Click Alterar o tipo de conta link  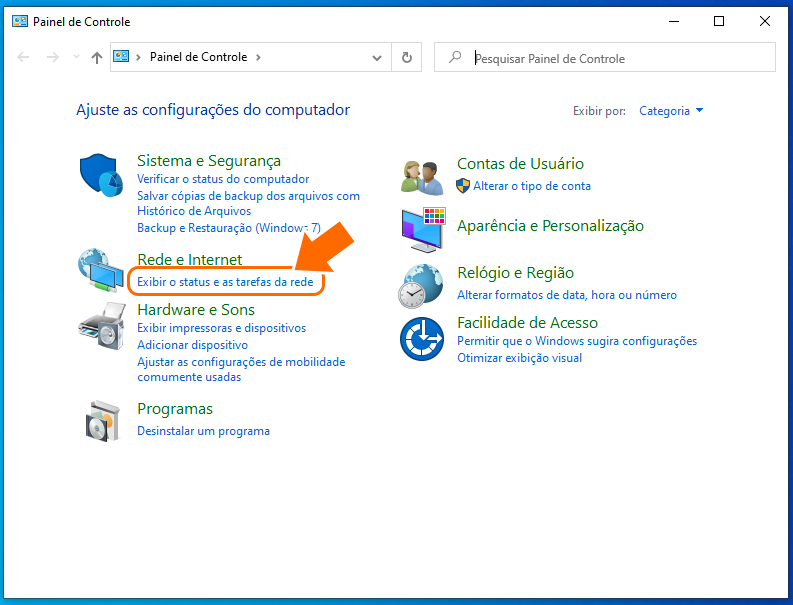pyautogui.click(x=532, y=186)
